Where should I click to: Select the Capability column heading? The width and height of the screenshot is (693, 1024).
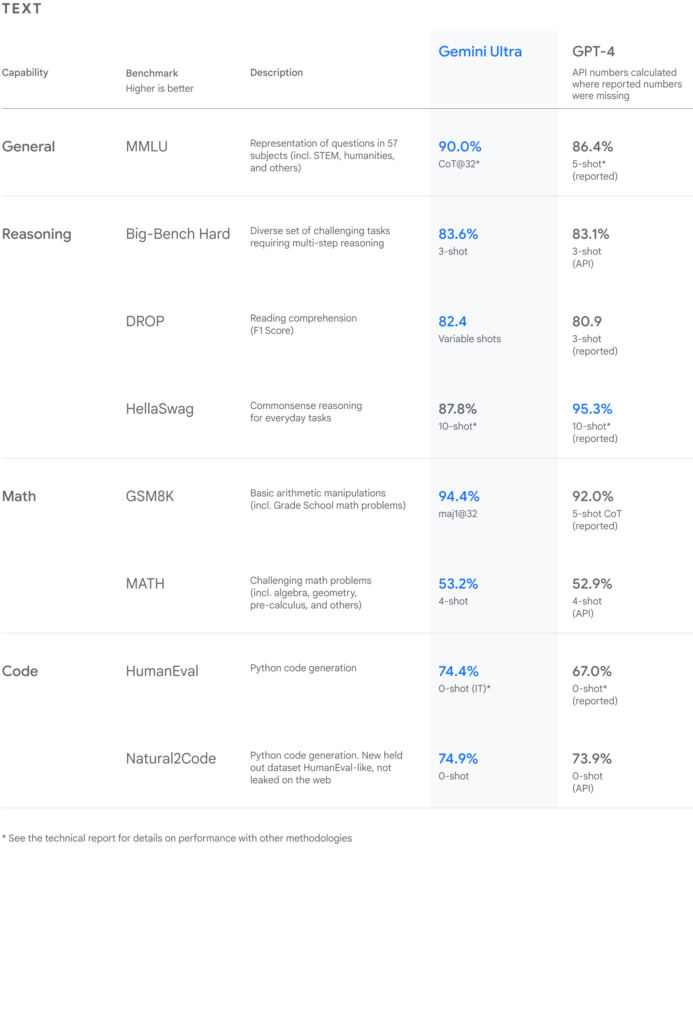(25, 73)
